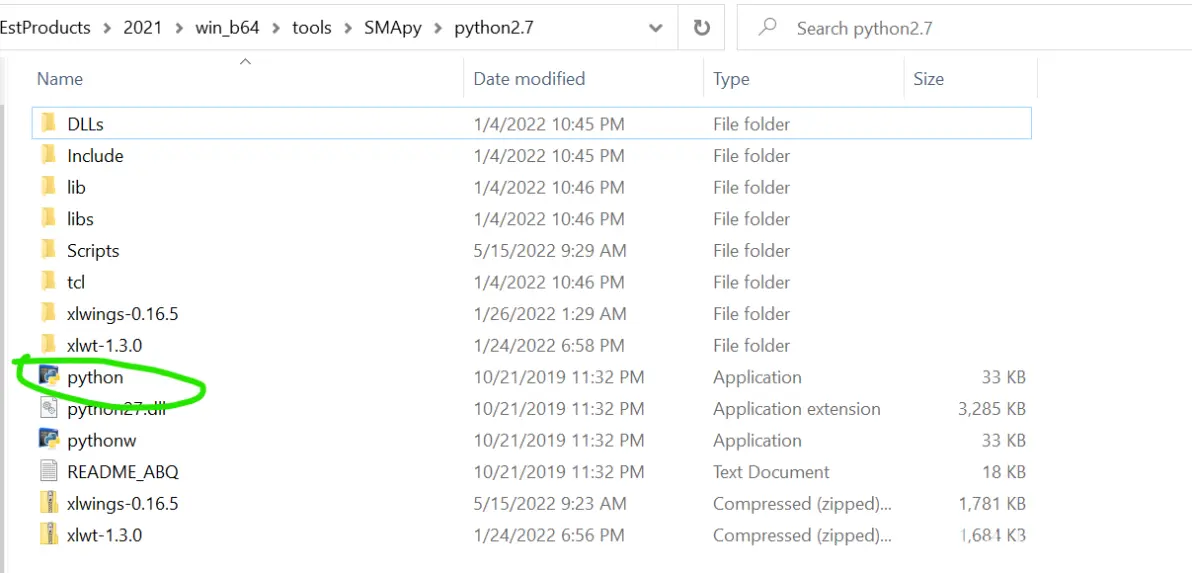Image resolution: width=1192 pixels, height=573 pixels.
Task: Select the python application icon
Action: tap(49, 376)
